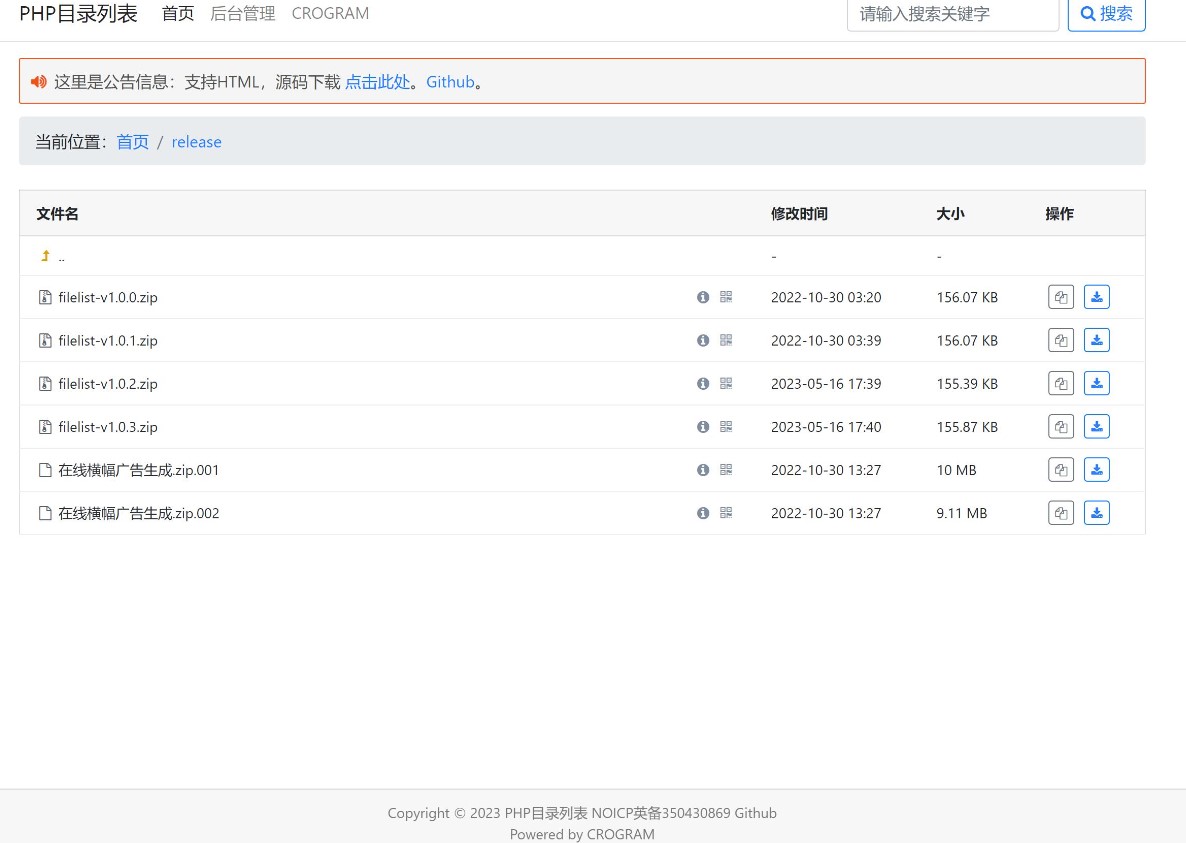The image size is (1186, 843).
Task: Copy link of filelist-v1.0.0.zip
Action: pos(1060,297)
